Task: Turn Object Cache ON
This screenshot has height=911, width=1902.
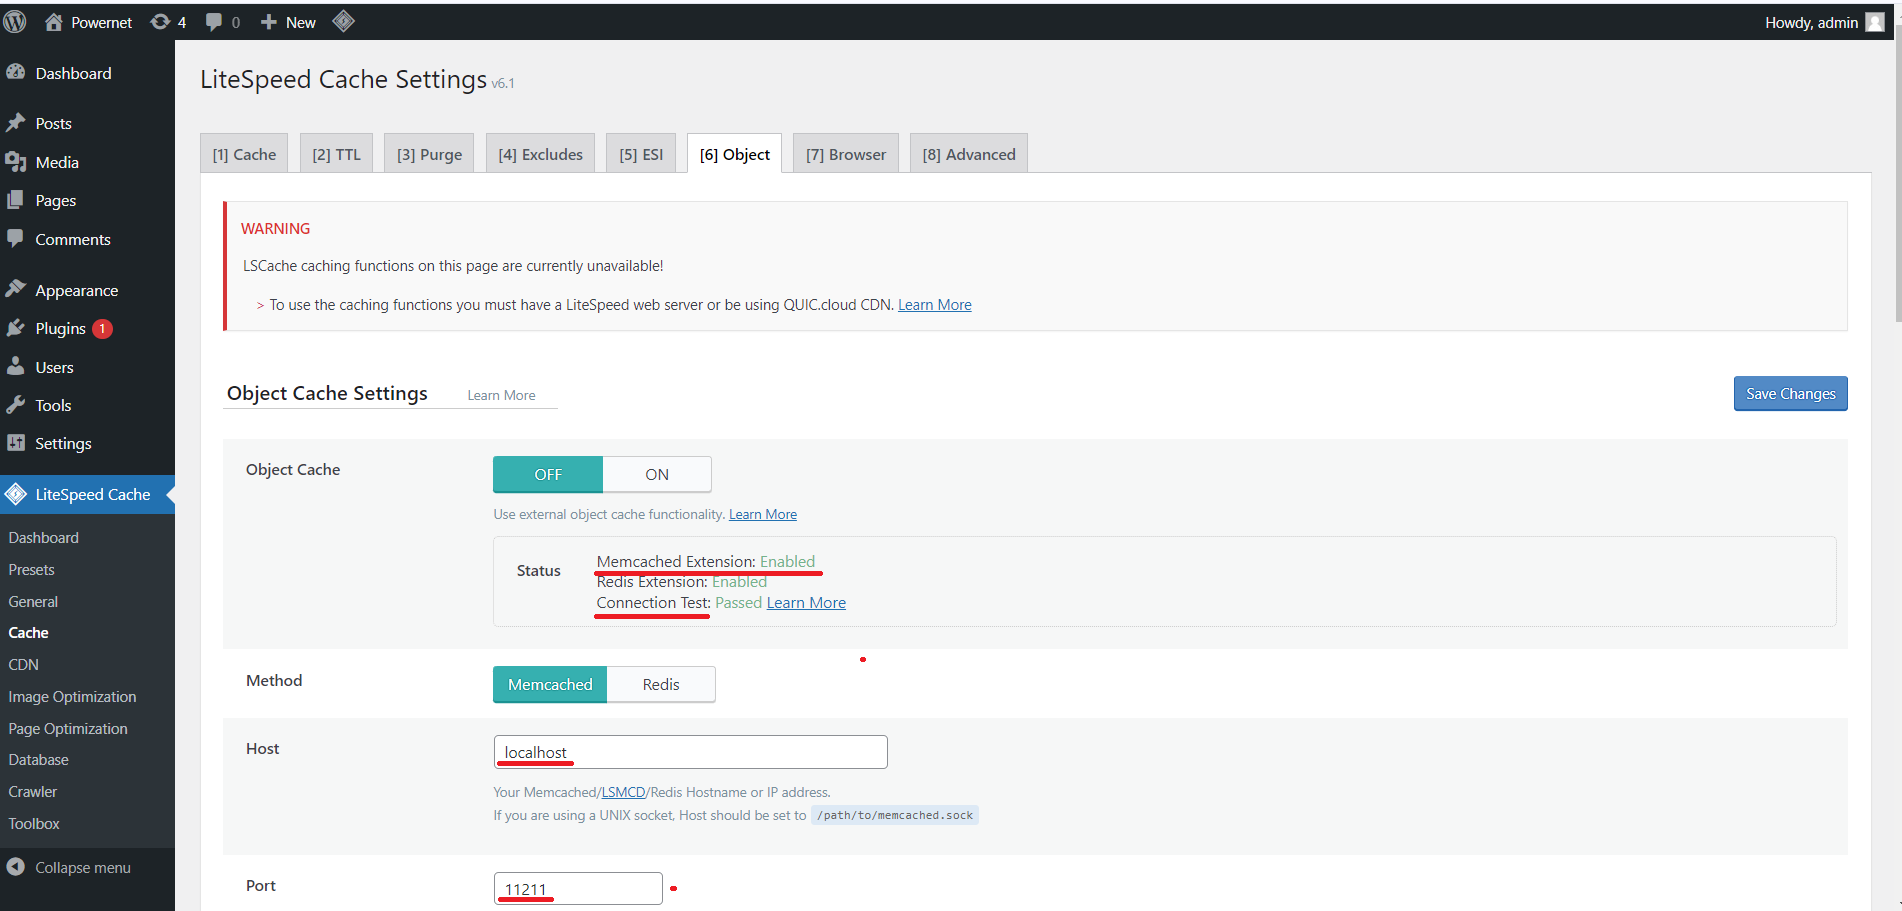Action: click(657, 474)
